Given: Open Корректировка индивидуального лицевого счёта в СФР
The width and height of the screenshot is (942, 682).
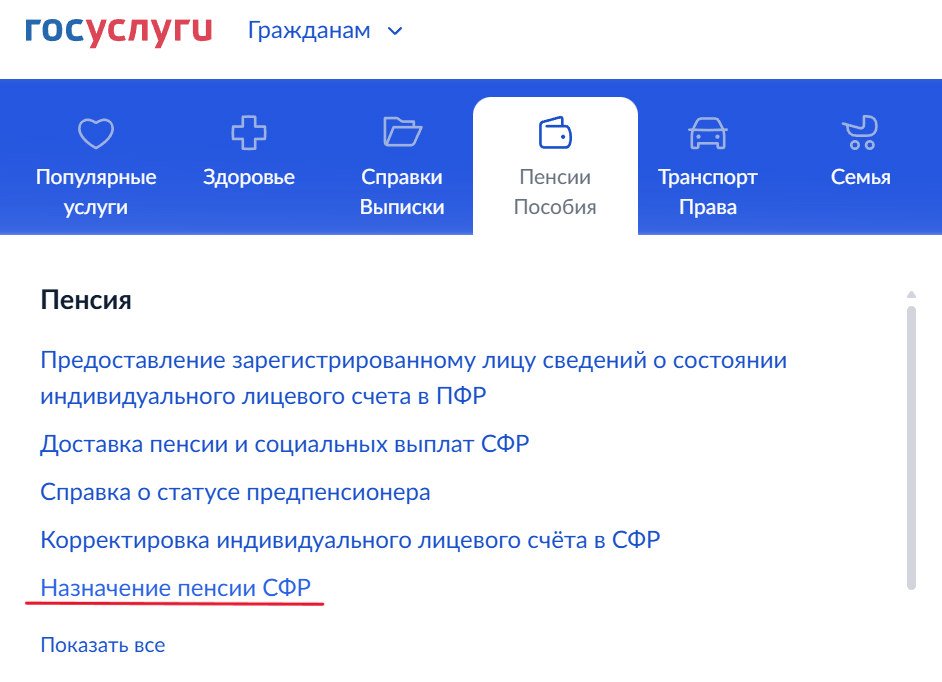Looking at the screenshot, I should 350,540.
